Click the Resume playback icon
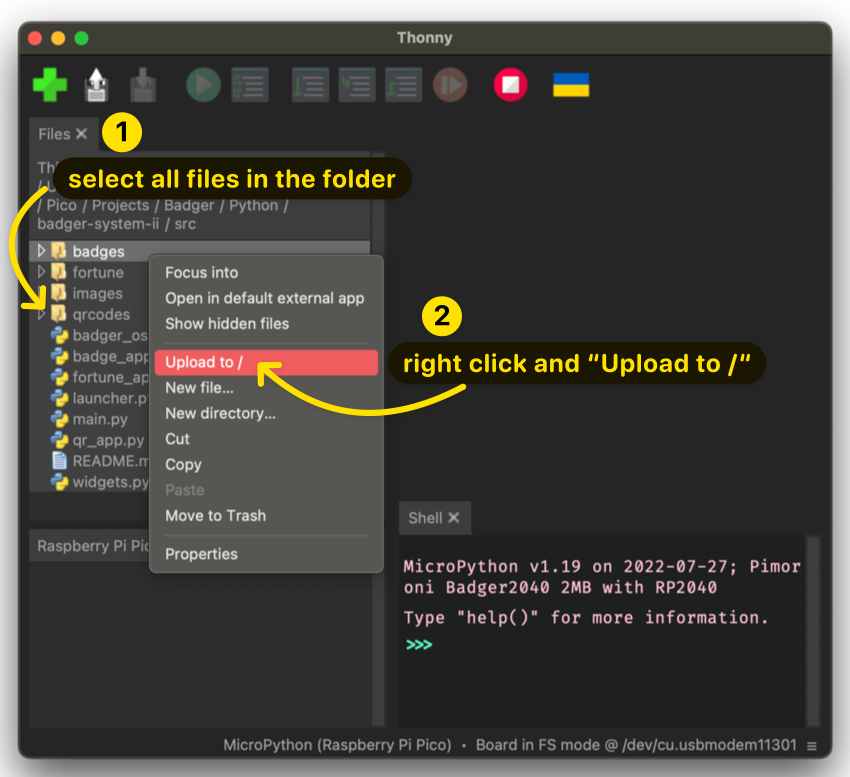 pyautogui.click(x=450, y=85)
